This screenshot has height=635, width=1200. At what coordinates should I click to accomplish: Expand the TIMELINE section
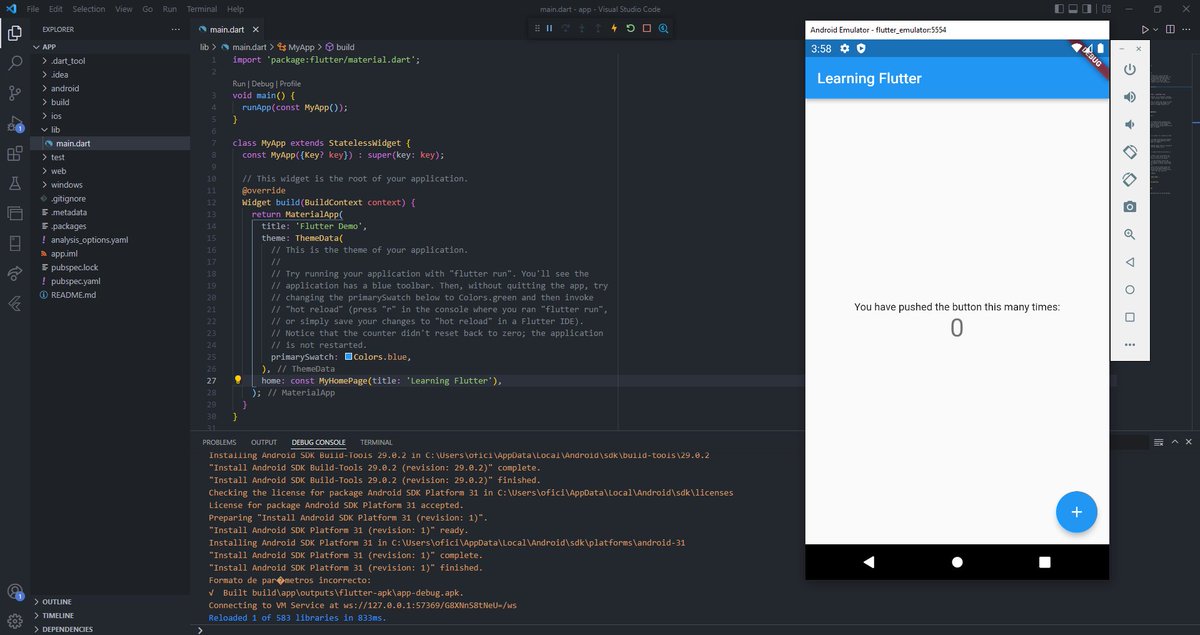tap(110, 615)
